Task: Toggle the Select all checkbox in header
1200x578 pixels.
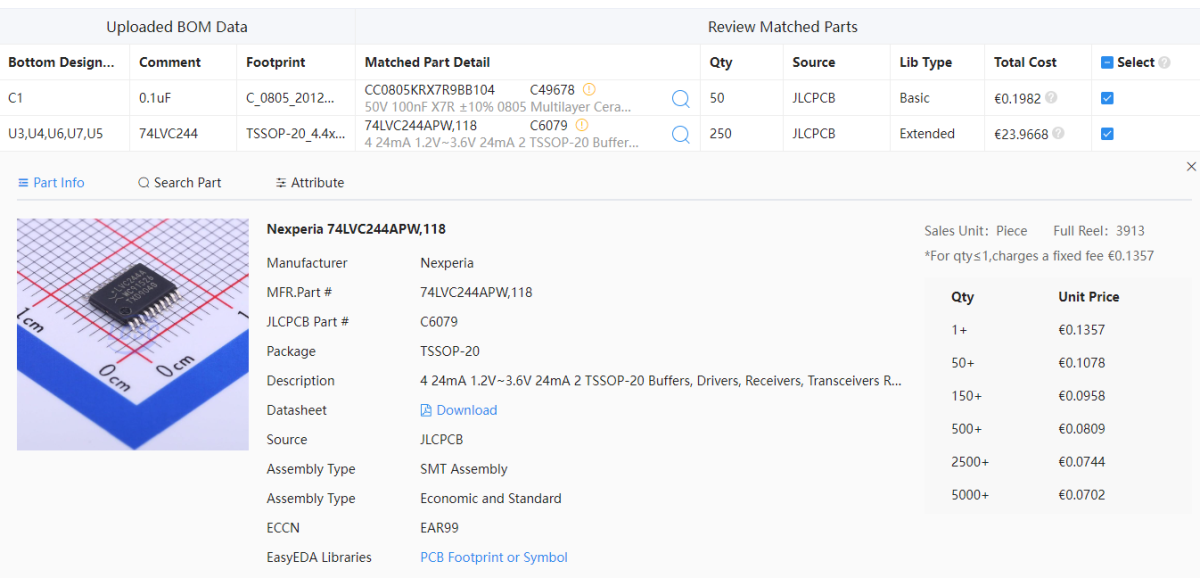Action: 1107,62
